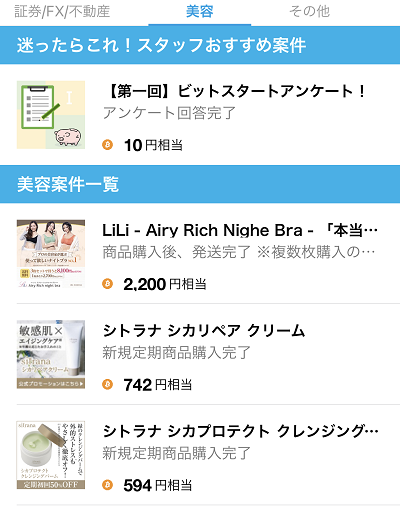
Task: Tap the bitcoin icon beside 594円相当
Action: coord(107,485)
